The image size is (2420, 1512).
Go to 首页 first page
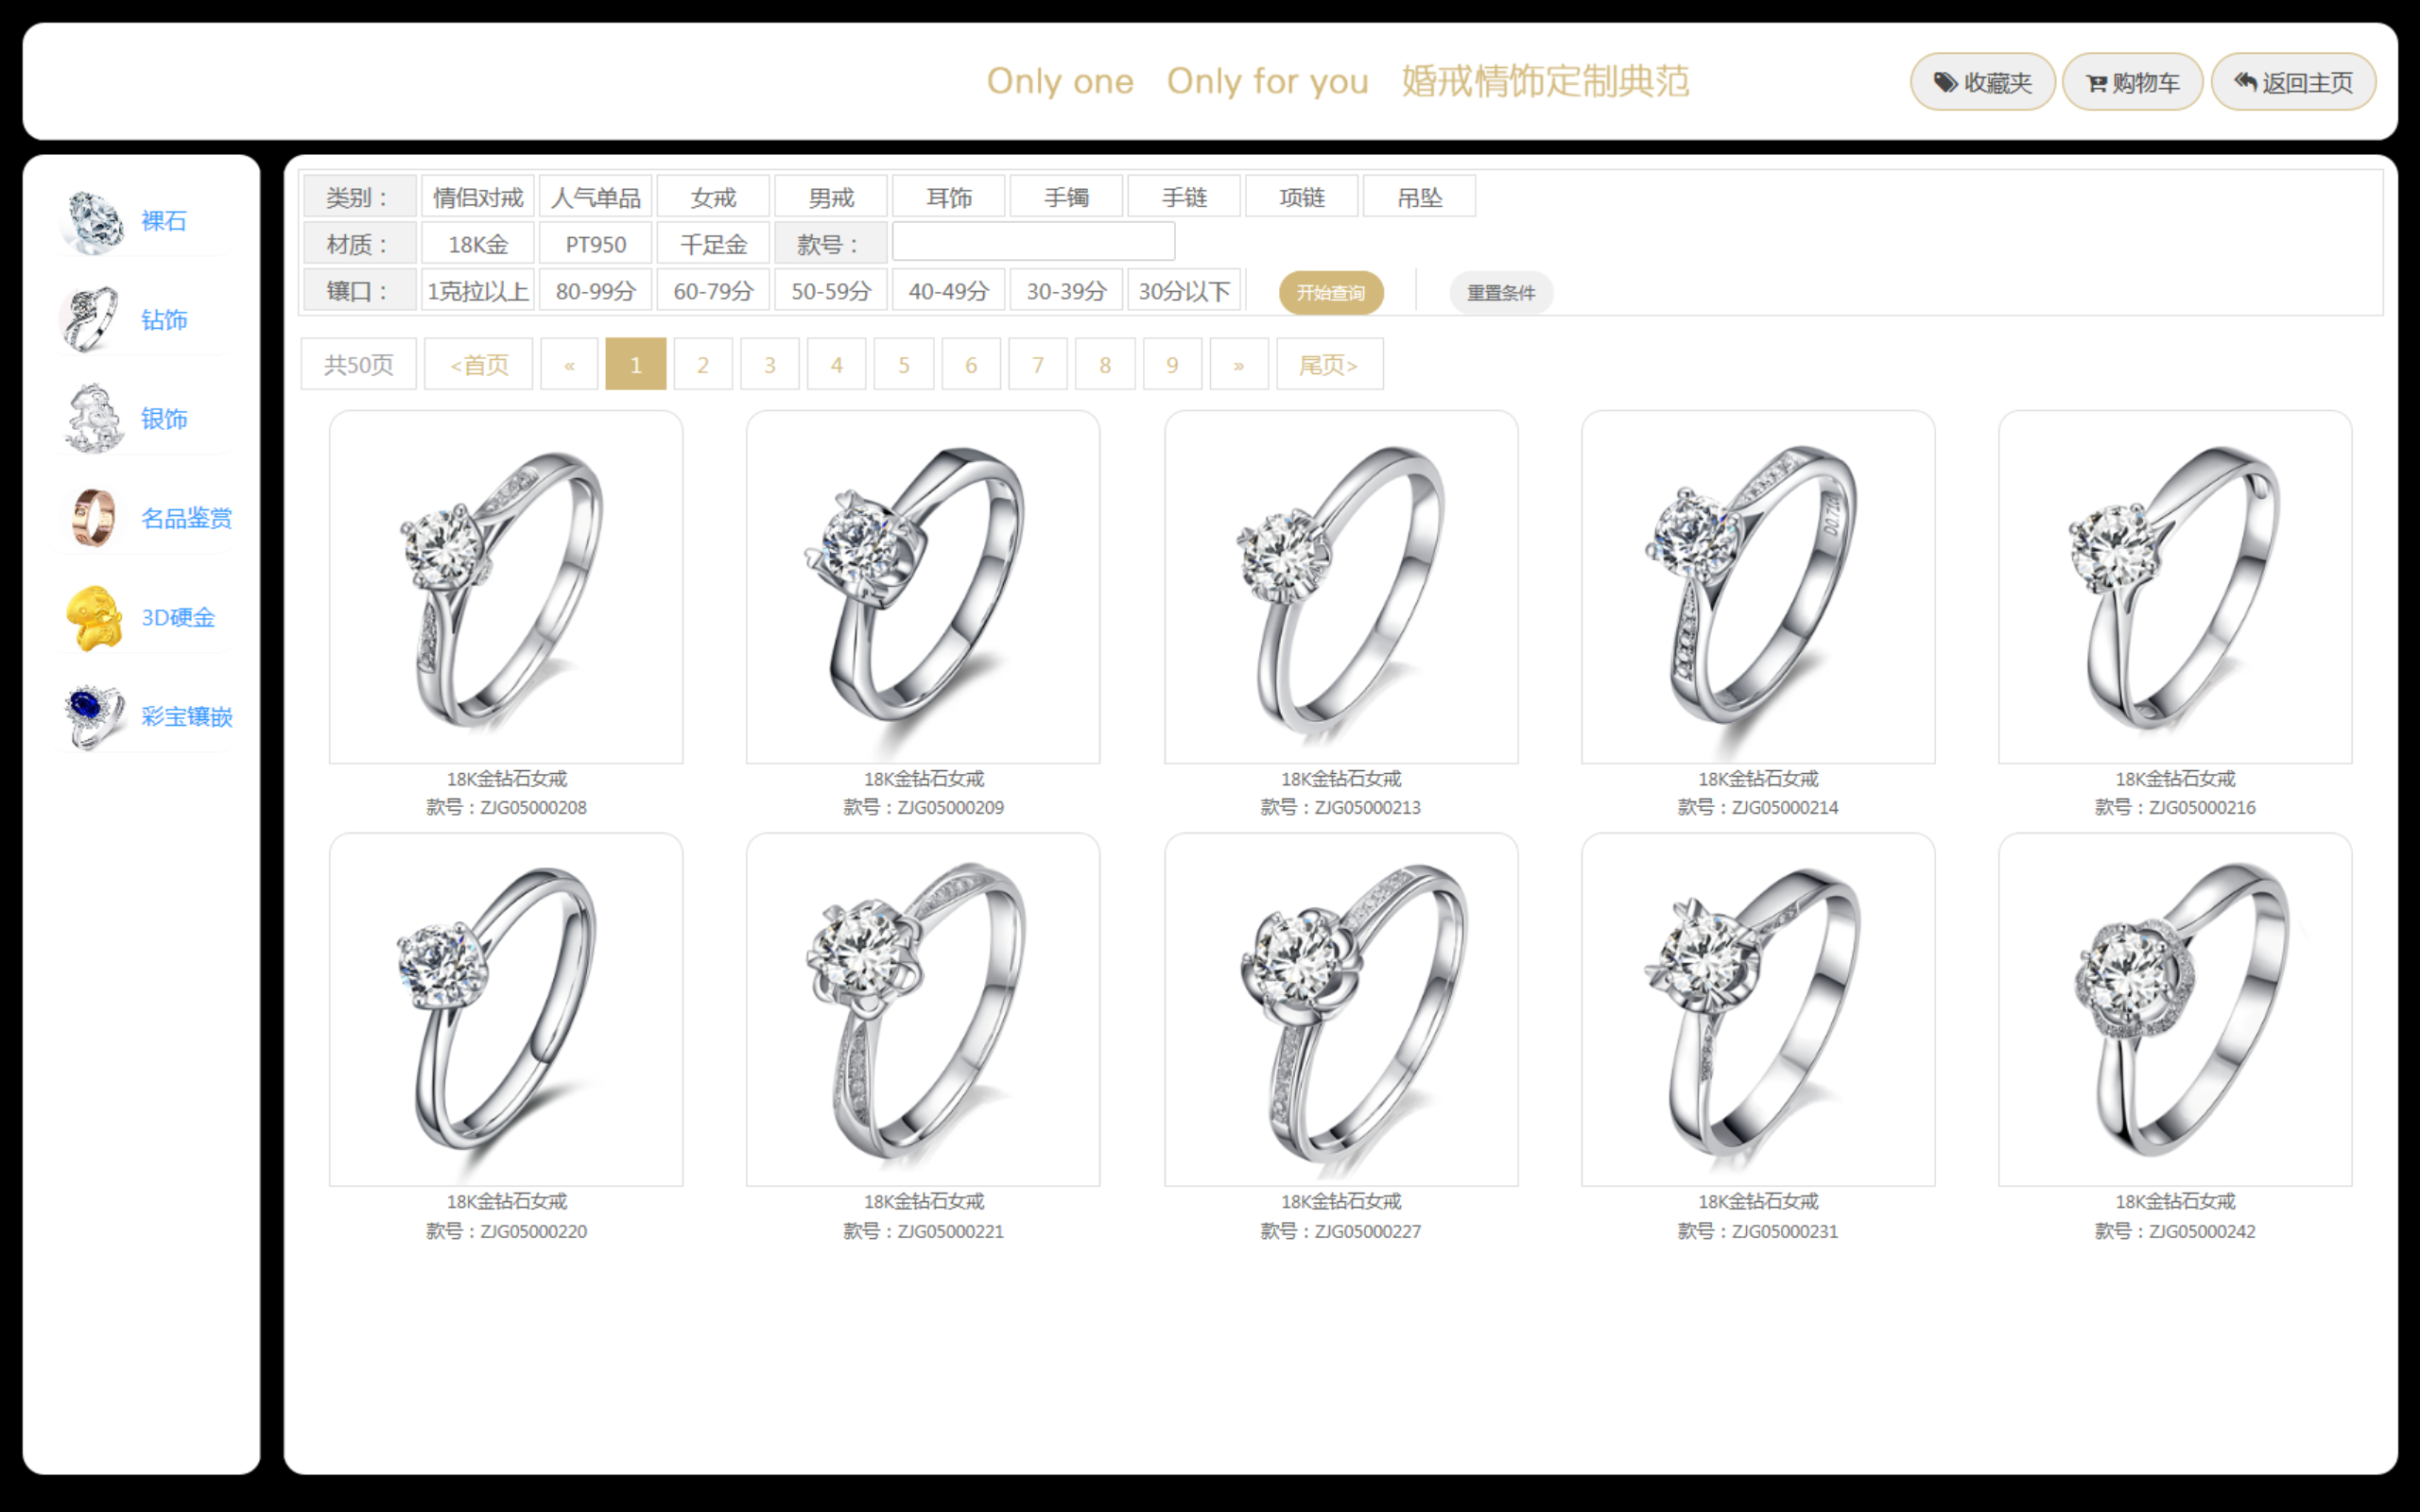click(479, 365)
